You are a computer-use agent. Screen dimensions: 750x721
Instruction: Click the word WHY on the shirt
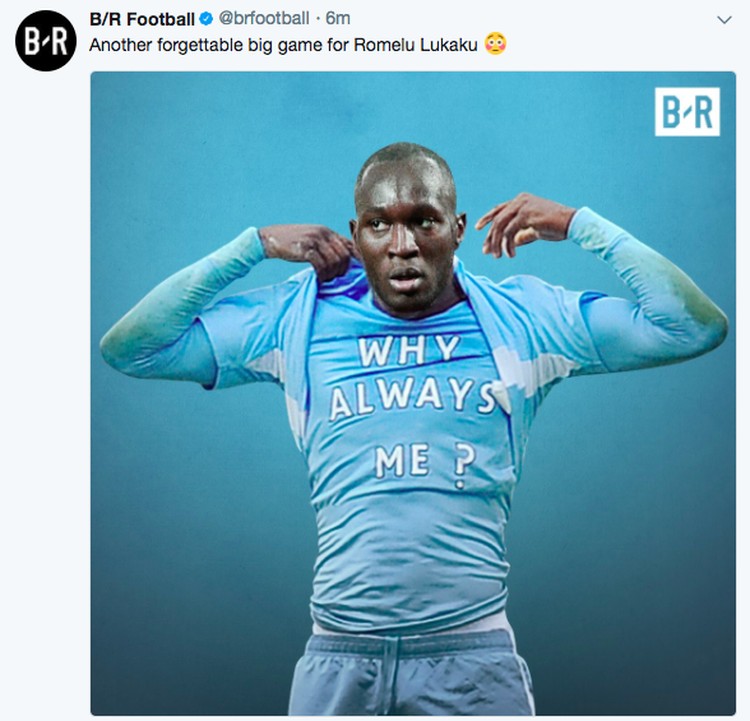(x=409, y=351)
